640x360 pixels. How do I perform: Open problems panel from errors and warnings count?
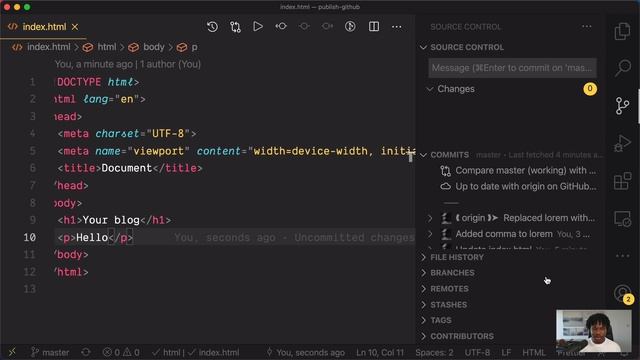pos(121,352)
